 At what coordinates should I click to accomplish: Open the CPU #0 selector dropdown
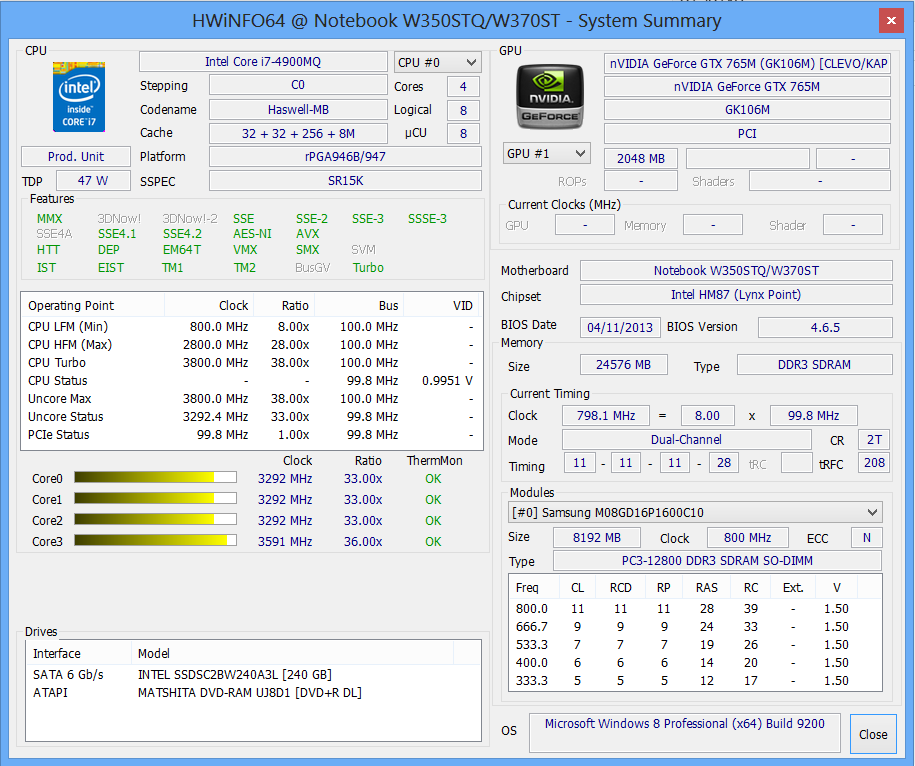point(438,62)
